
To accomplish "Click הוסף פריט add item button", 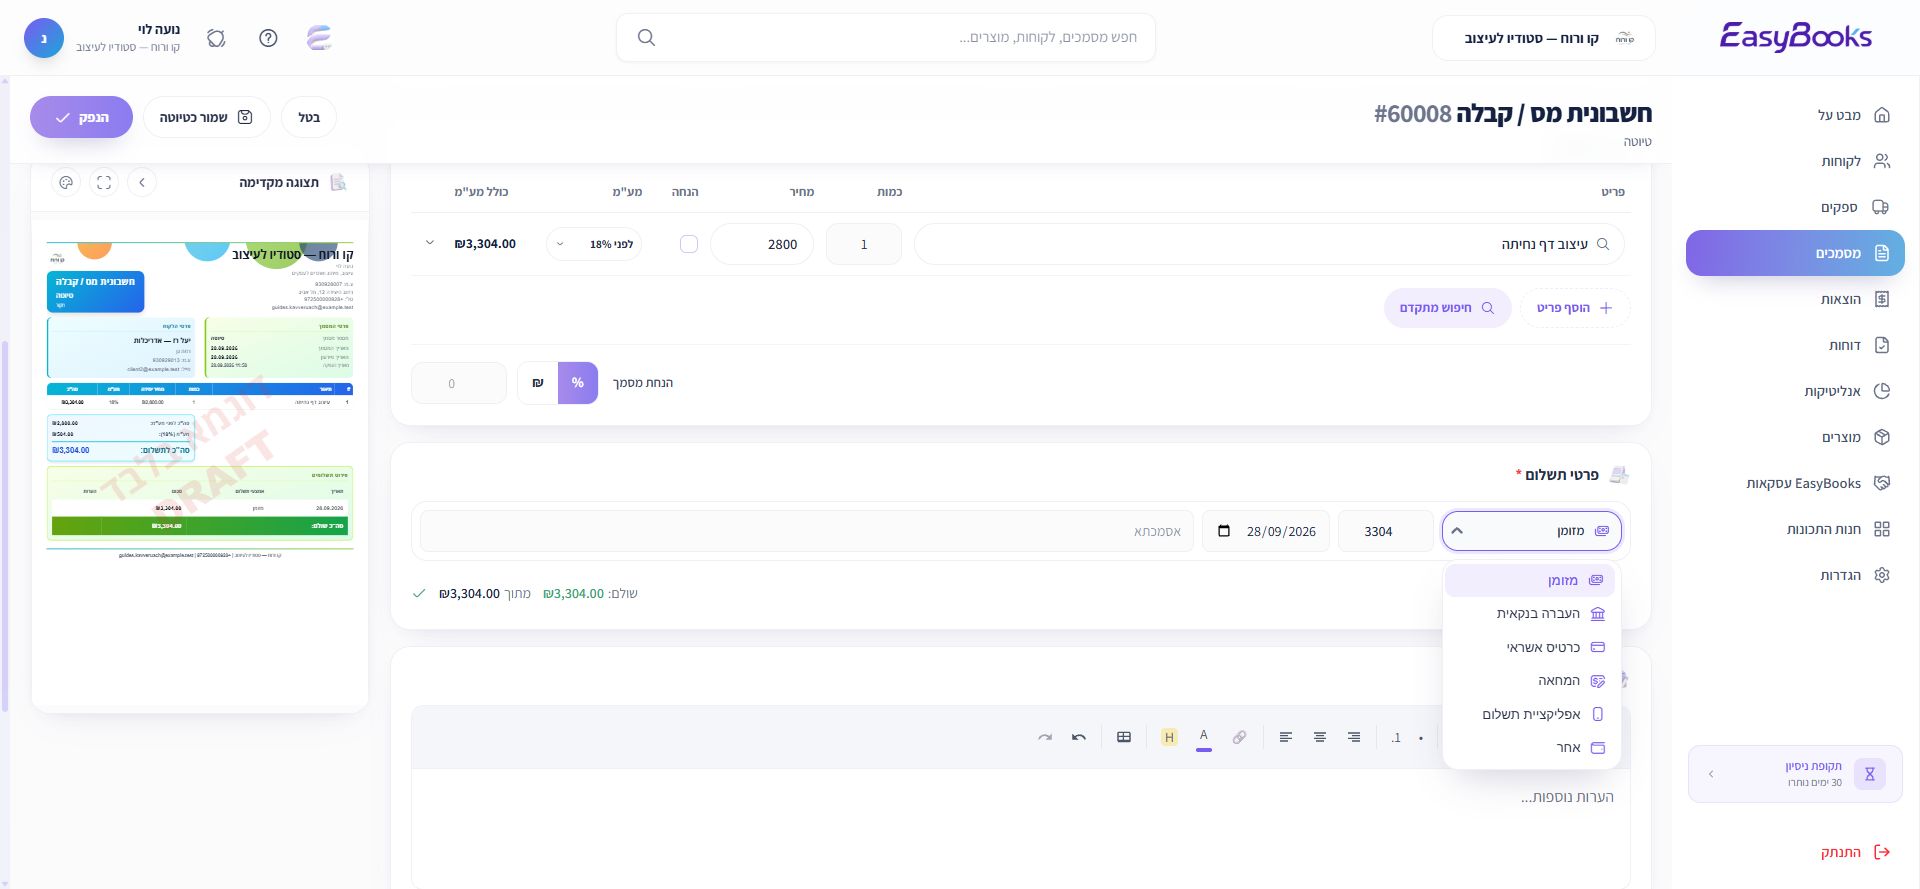I will point(1575,308).
